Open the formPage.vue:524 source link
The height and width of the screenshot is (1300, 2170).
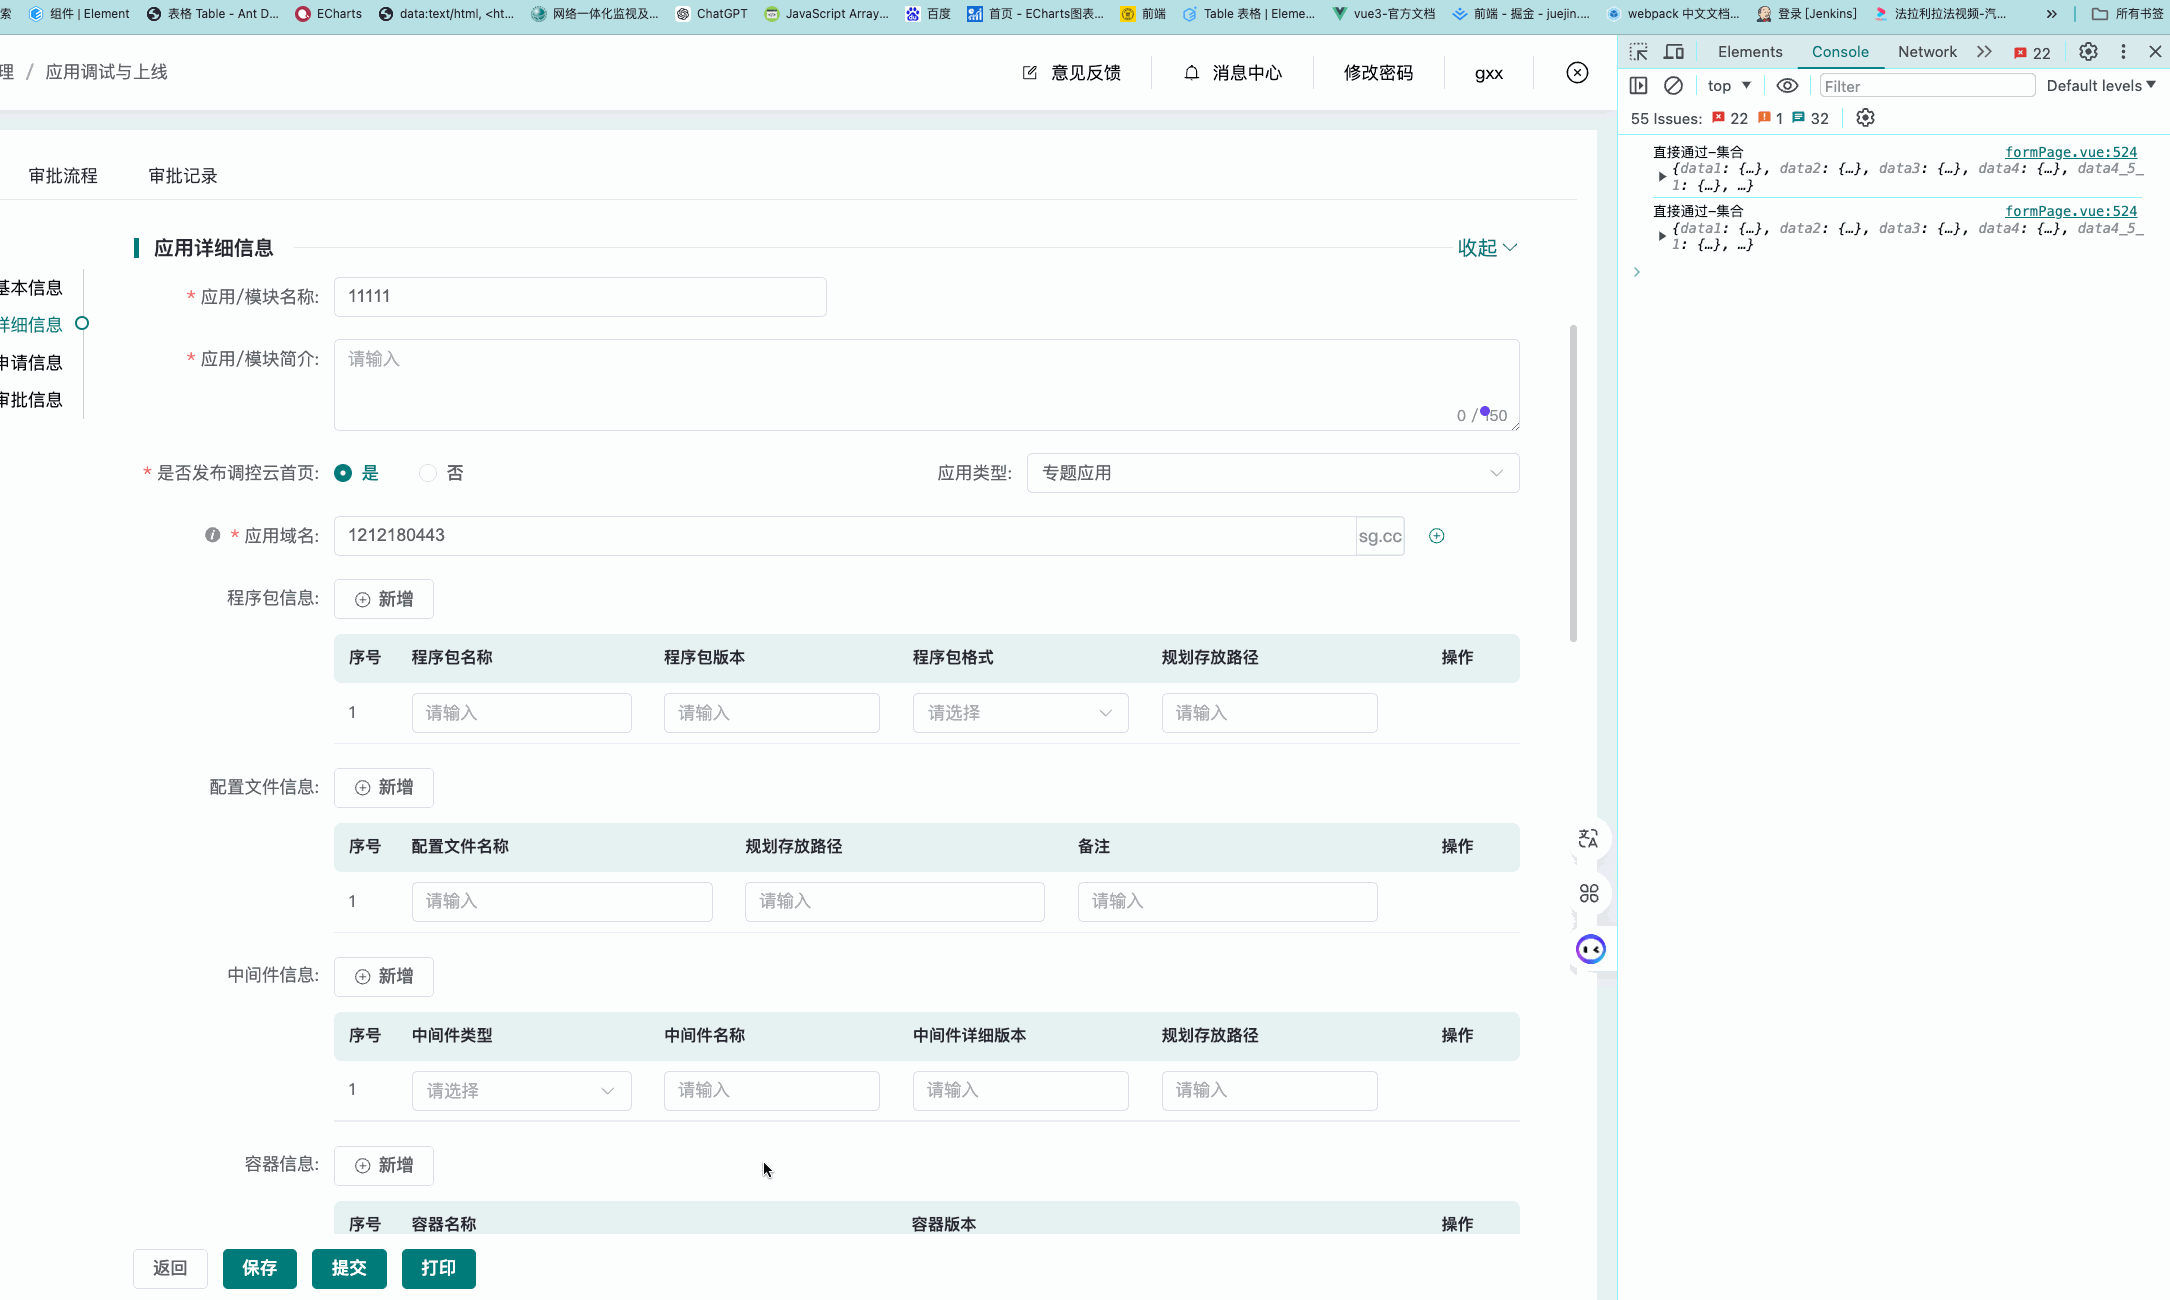pyautogui.click(x=2071, y=152)
